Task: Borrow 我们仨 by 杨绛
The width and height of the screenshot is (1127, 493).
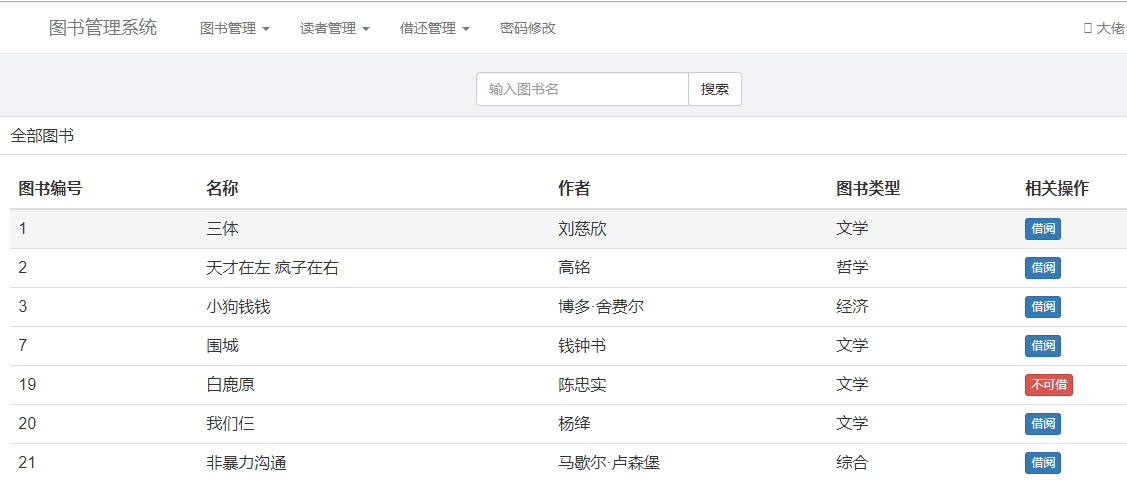Action: click(x=1042, y=424)
